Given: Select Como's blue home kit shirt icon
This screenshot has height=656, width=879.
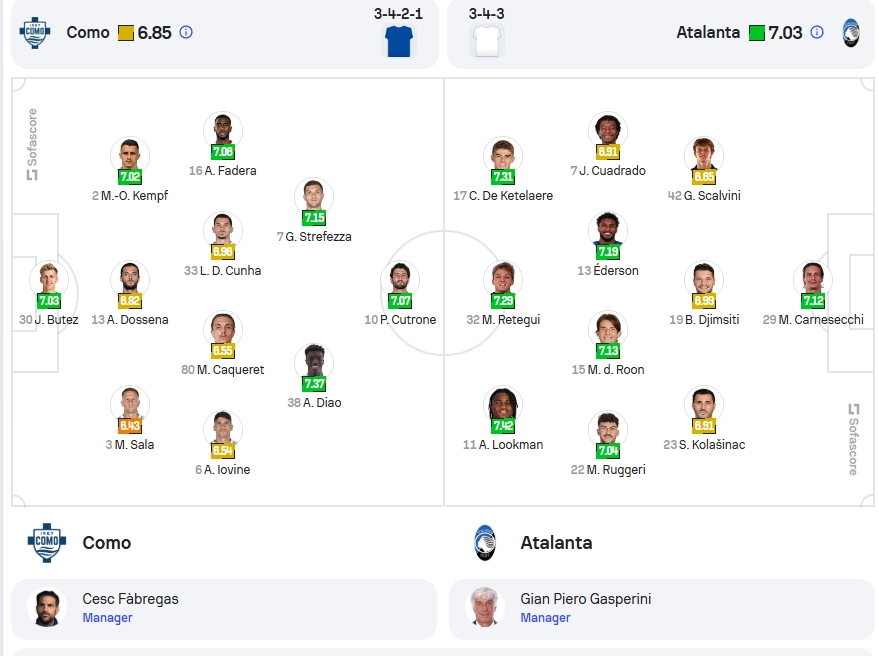Looking at the screenshot, I should (399, 41).
